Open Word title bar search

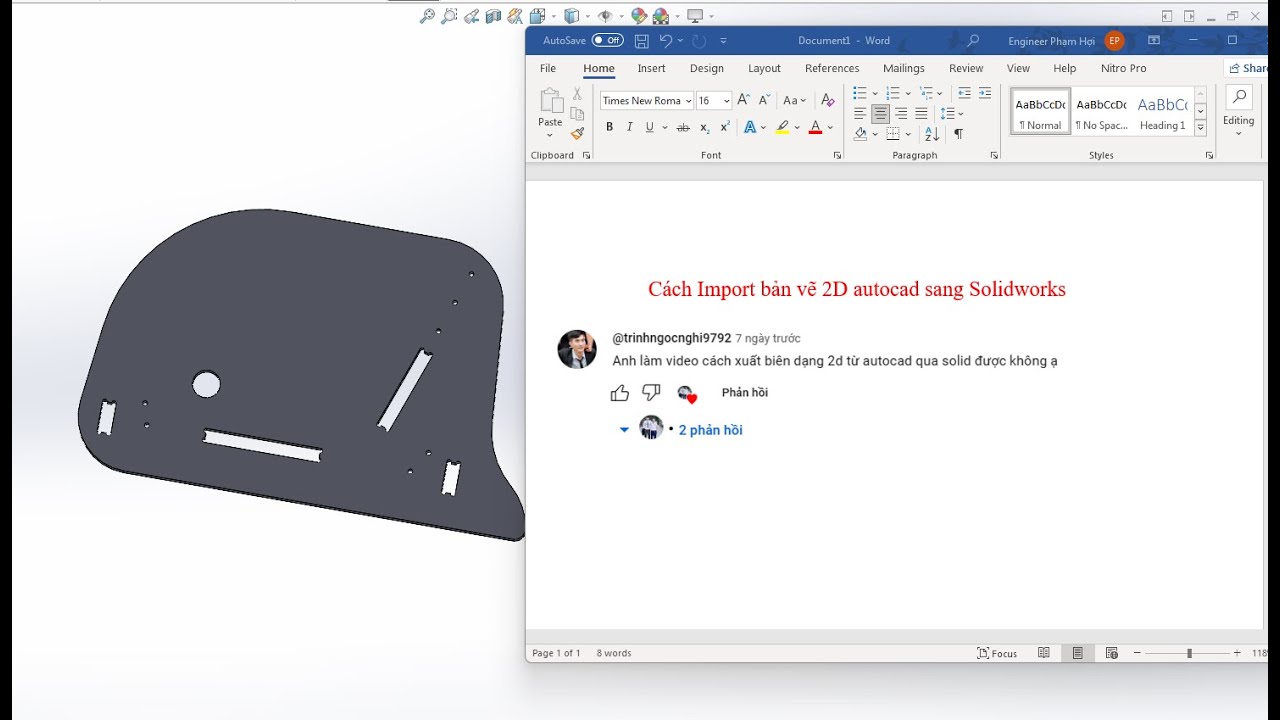[x=973, y=41]
